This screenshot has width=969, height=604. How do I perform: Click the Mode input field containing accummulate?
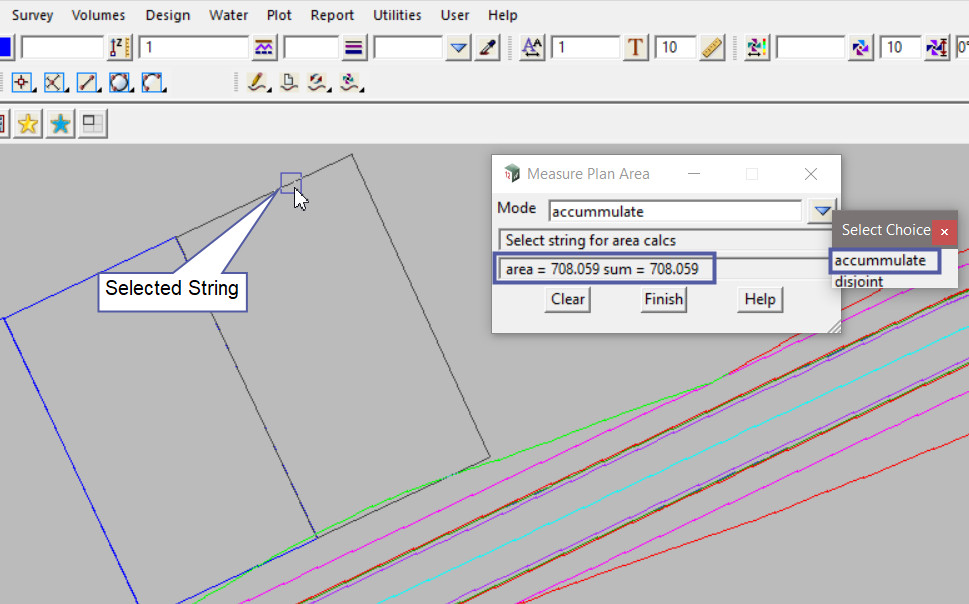point(675,211)
